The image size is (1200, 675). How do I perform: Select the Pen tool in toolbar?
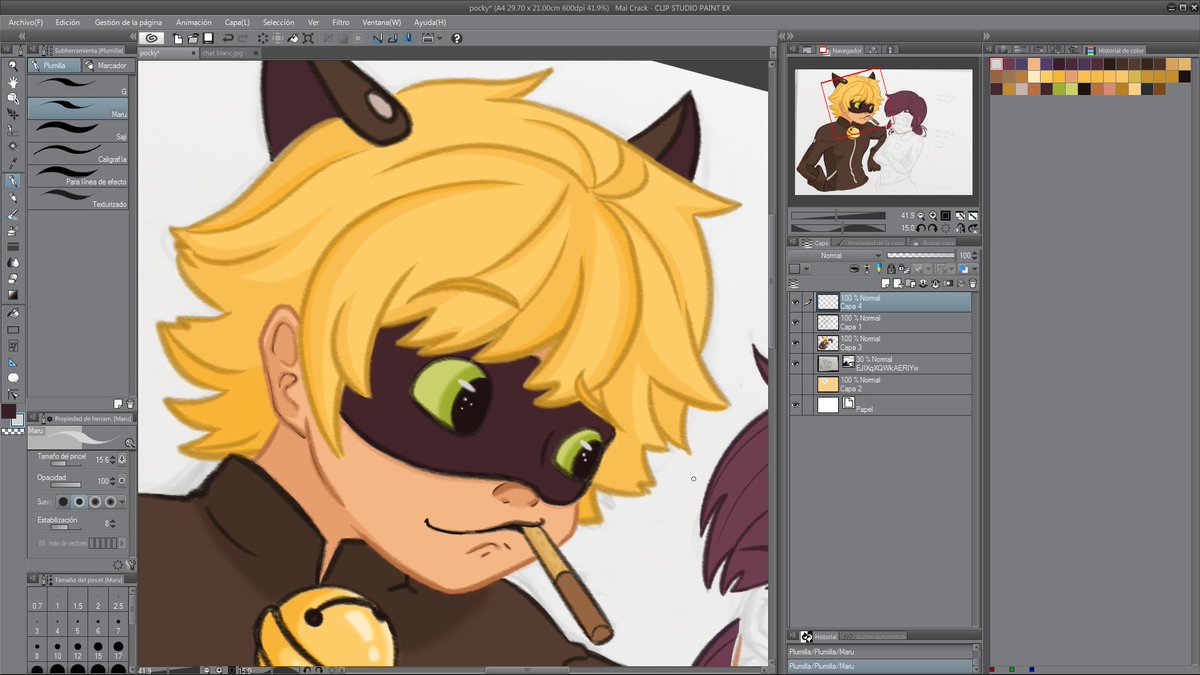tap(13, 181)
